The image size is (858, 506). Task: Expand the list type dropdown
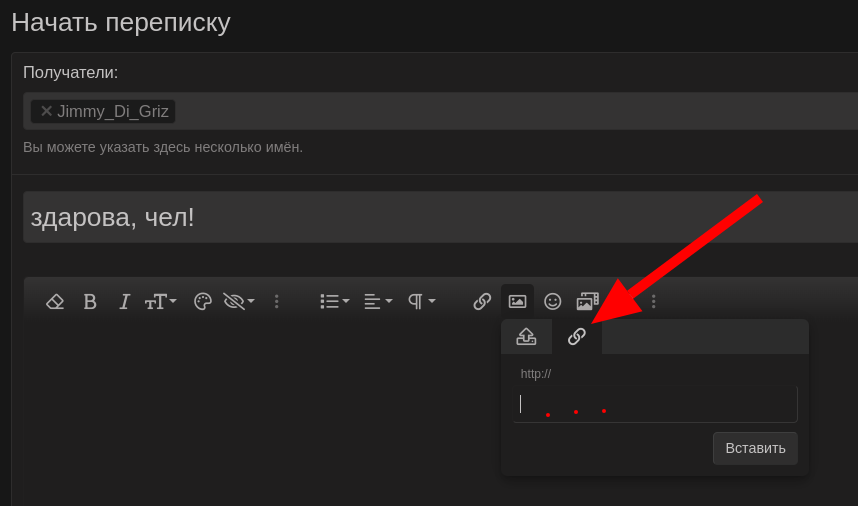[x=335, y=301]
